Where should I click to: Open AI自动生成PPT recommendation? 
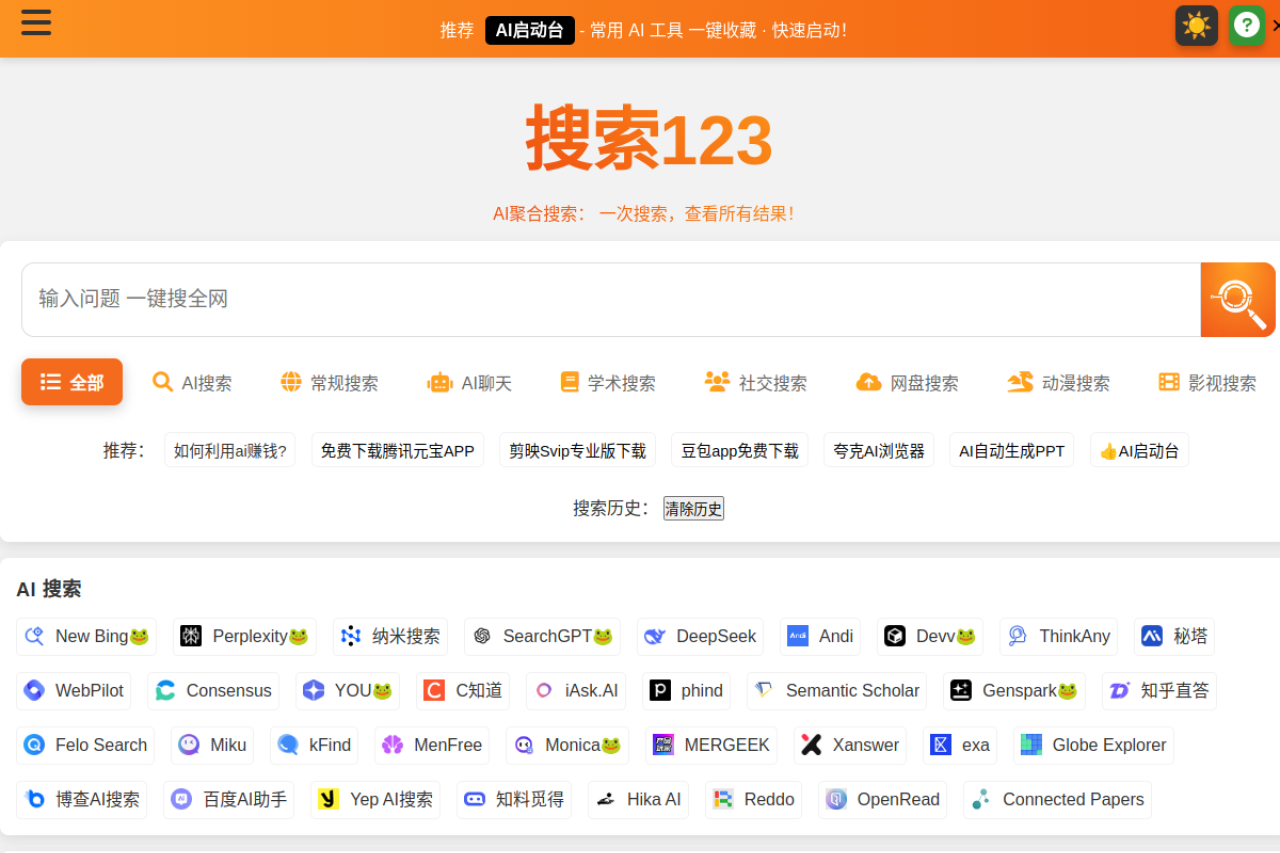(1012, 450)
